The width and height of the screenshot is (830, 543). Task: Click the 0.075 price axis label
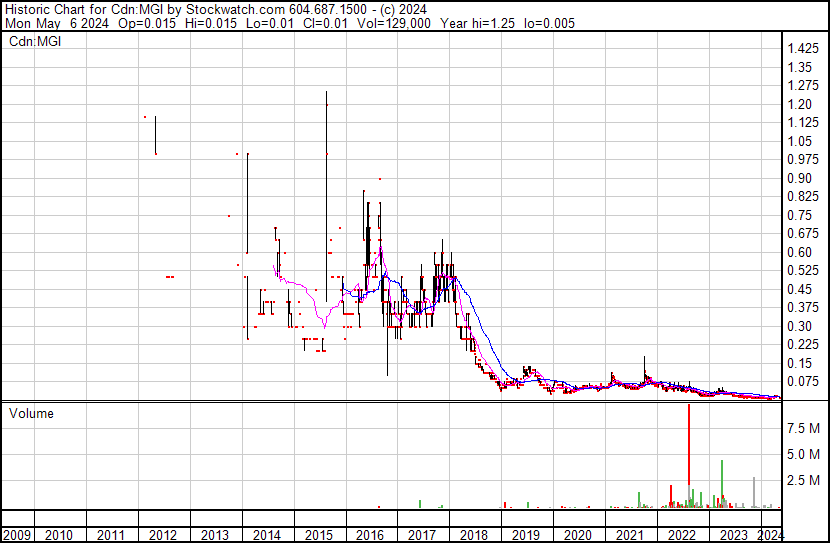click(x=803, y=382)
